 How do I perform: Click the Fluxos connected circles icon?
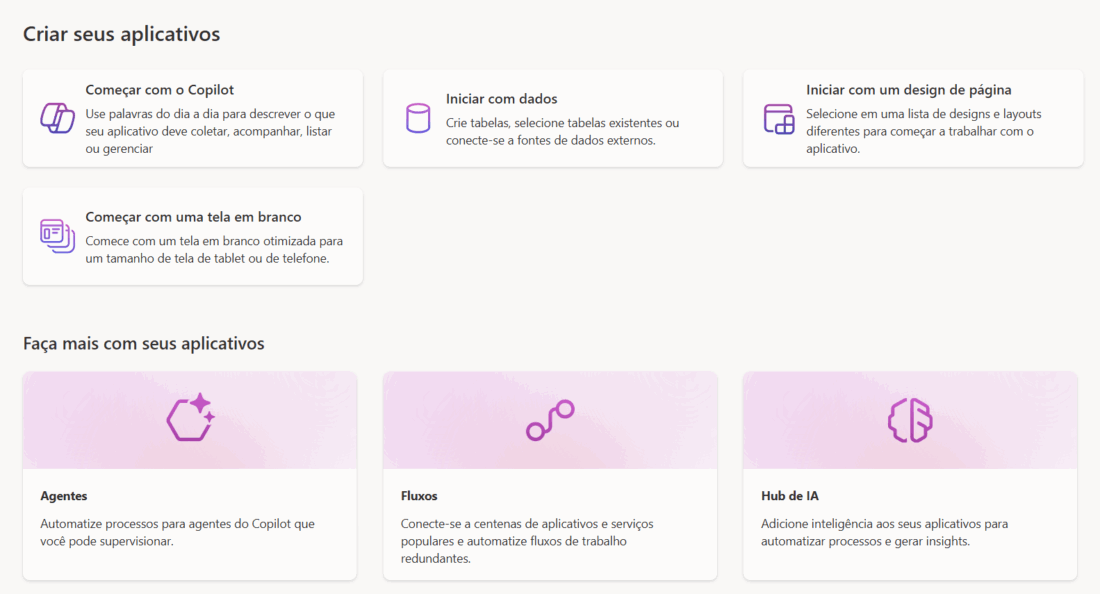click(551, 420)
